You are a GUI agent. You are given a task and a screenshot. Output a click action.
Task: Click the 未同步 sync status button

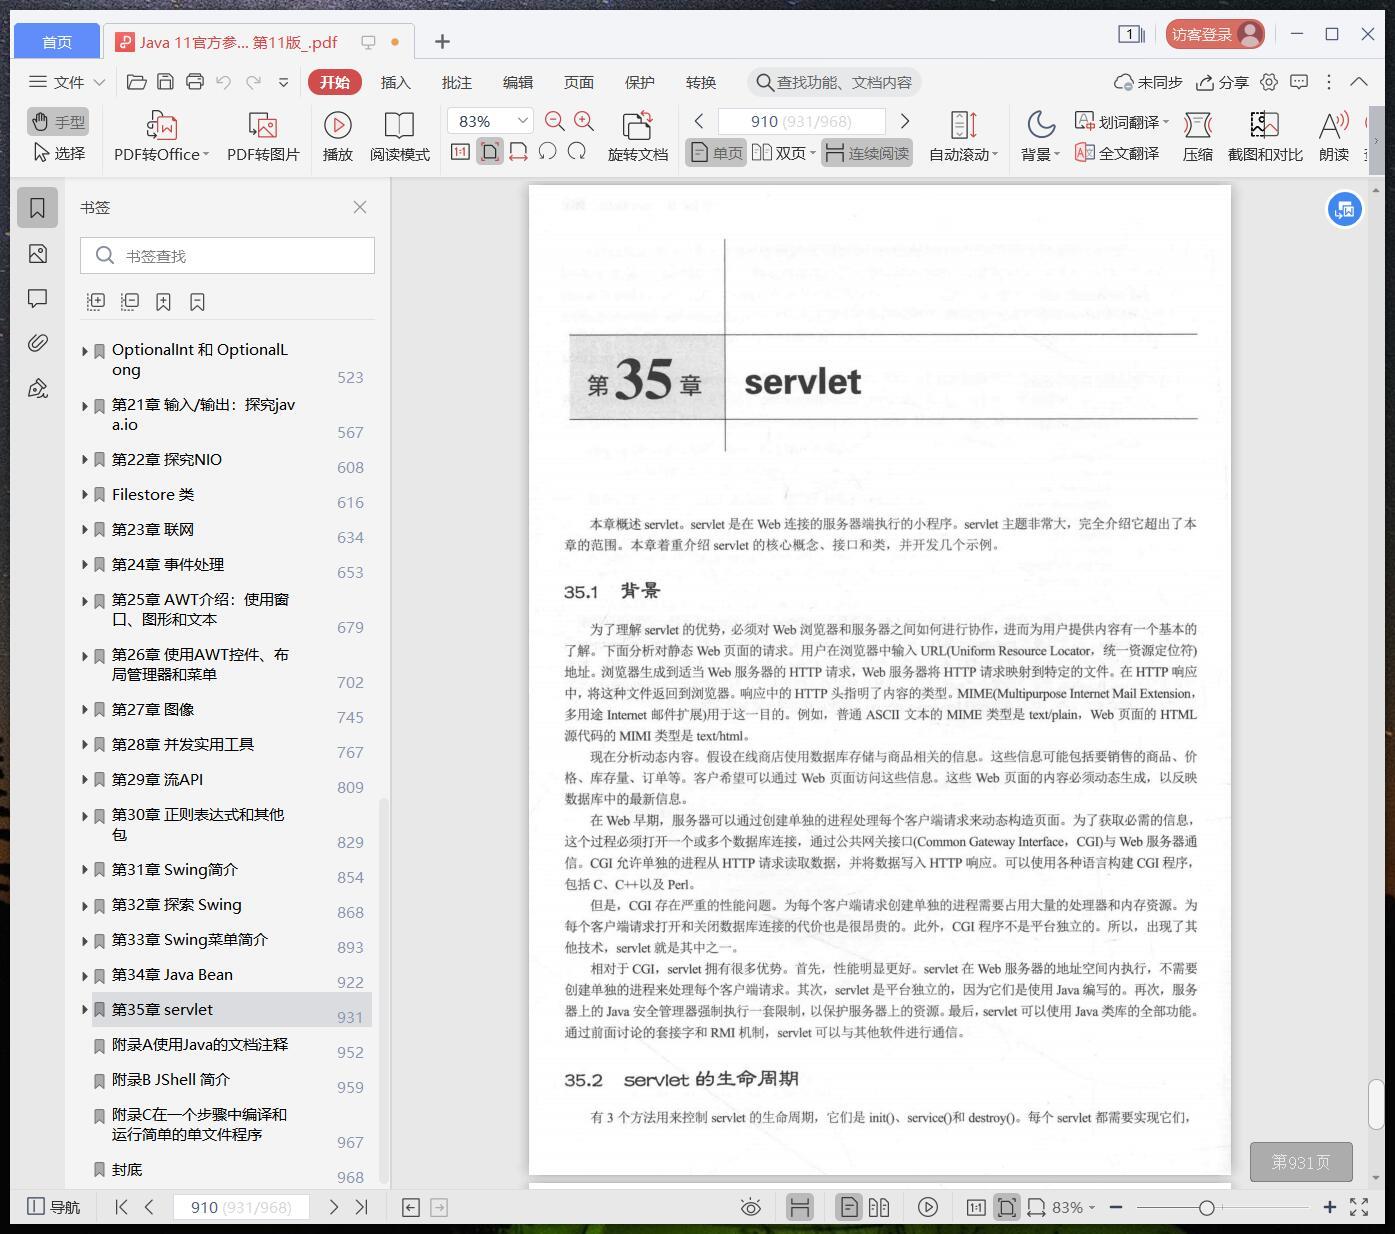1148,82
